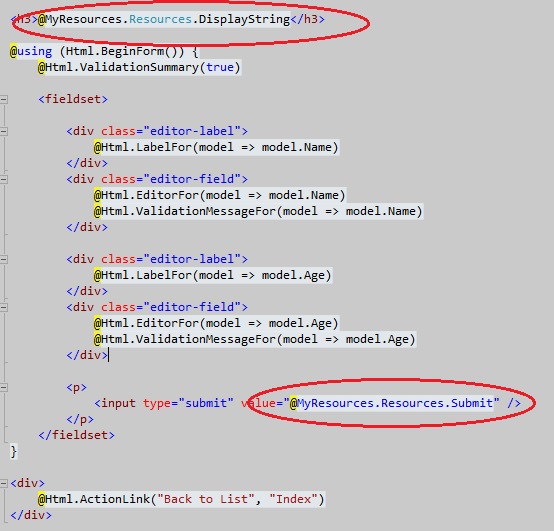Click the @Html.EditorFor model.Age line

pos(216,323)
